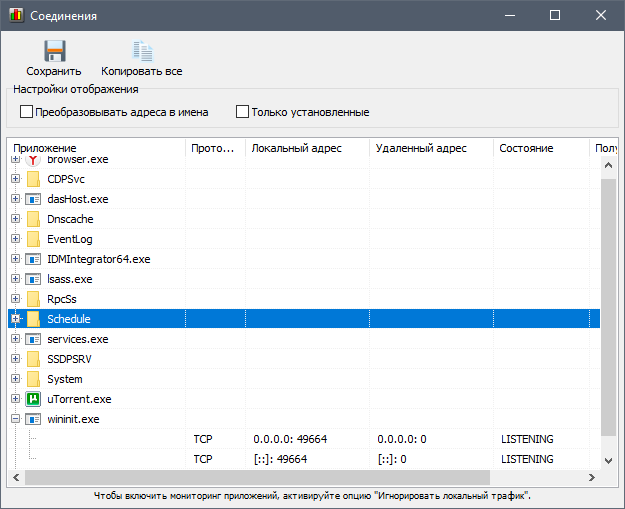Select the 0.0.0.0: 49664 local address row

click(x=290, y=439)
